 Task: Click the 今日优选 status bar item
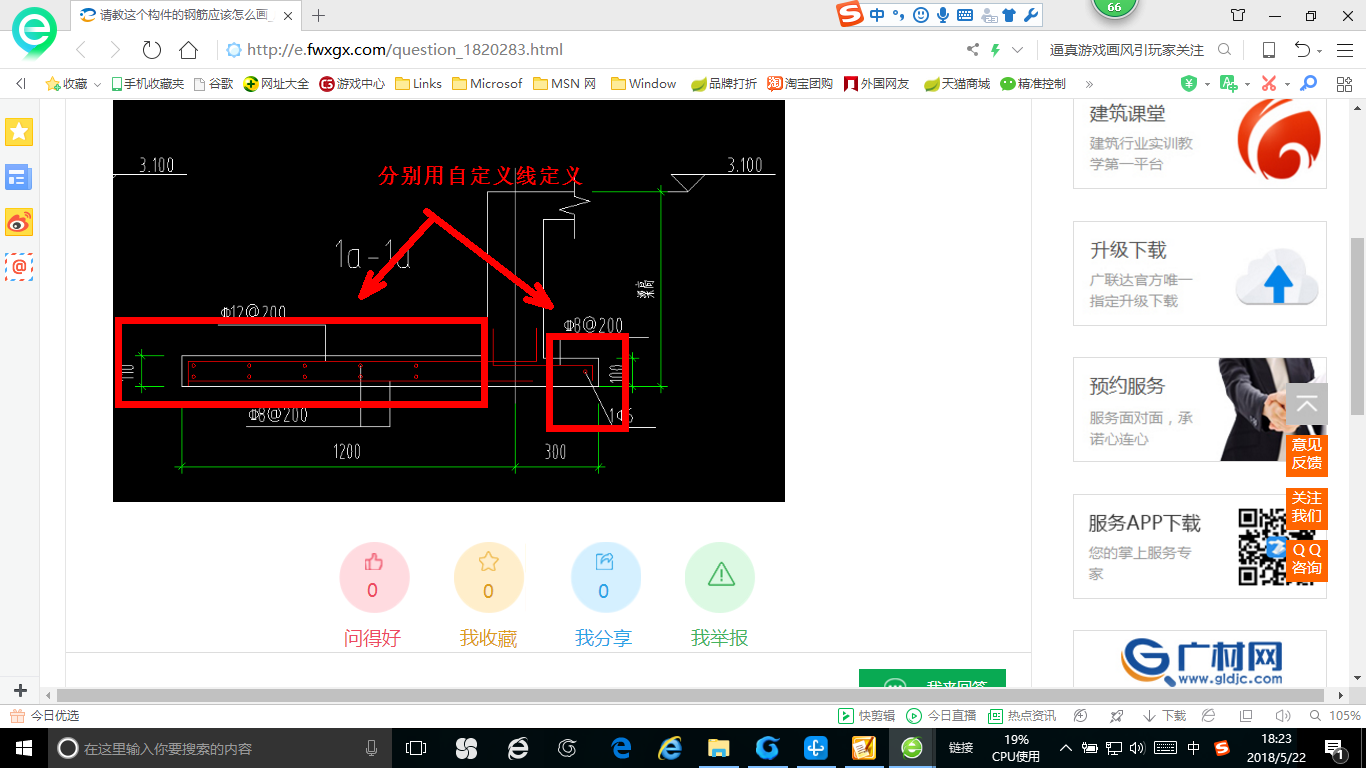click(45, 716)
